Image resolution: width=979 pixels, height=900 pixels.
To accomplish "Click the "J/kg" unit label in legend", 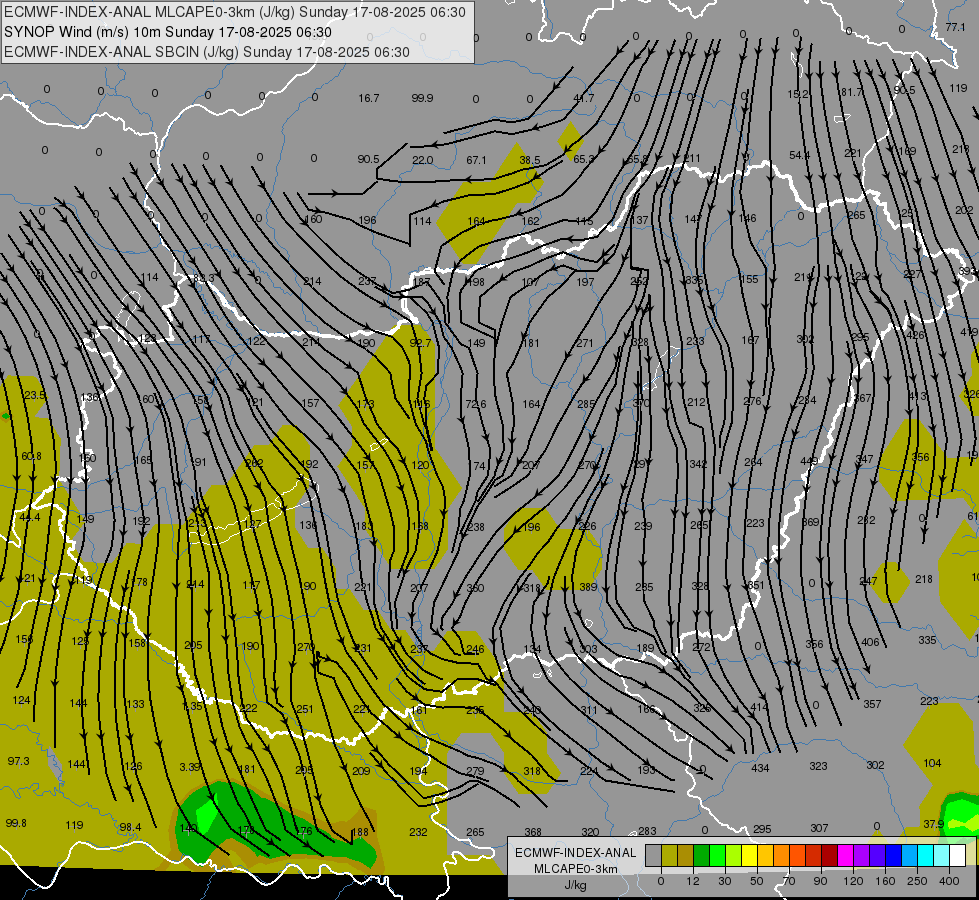I will click(576, 885).
